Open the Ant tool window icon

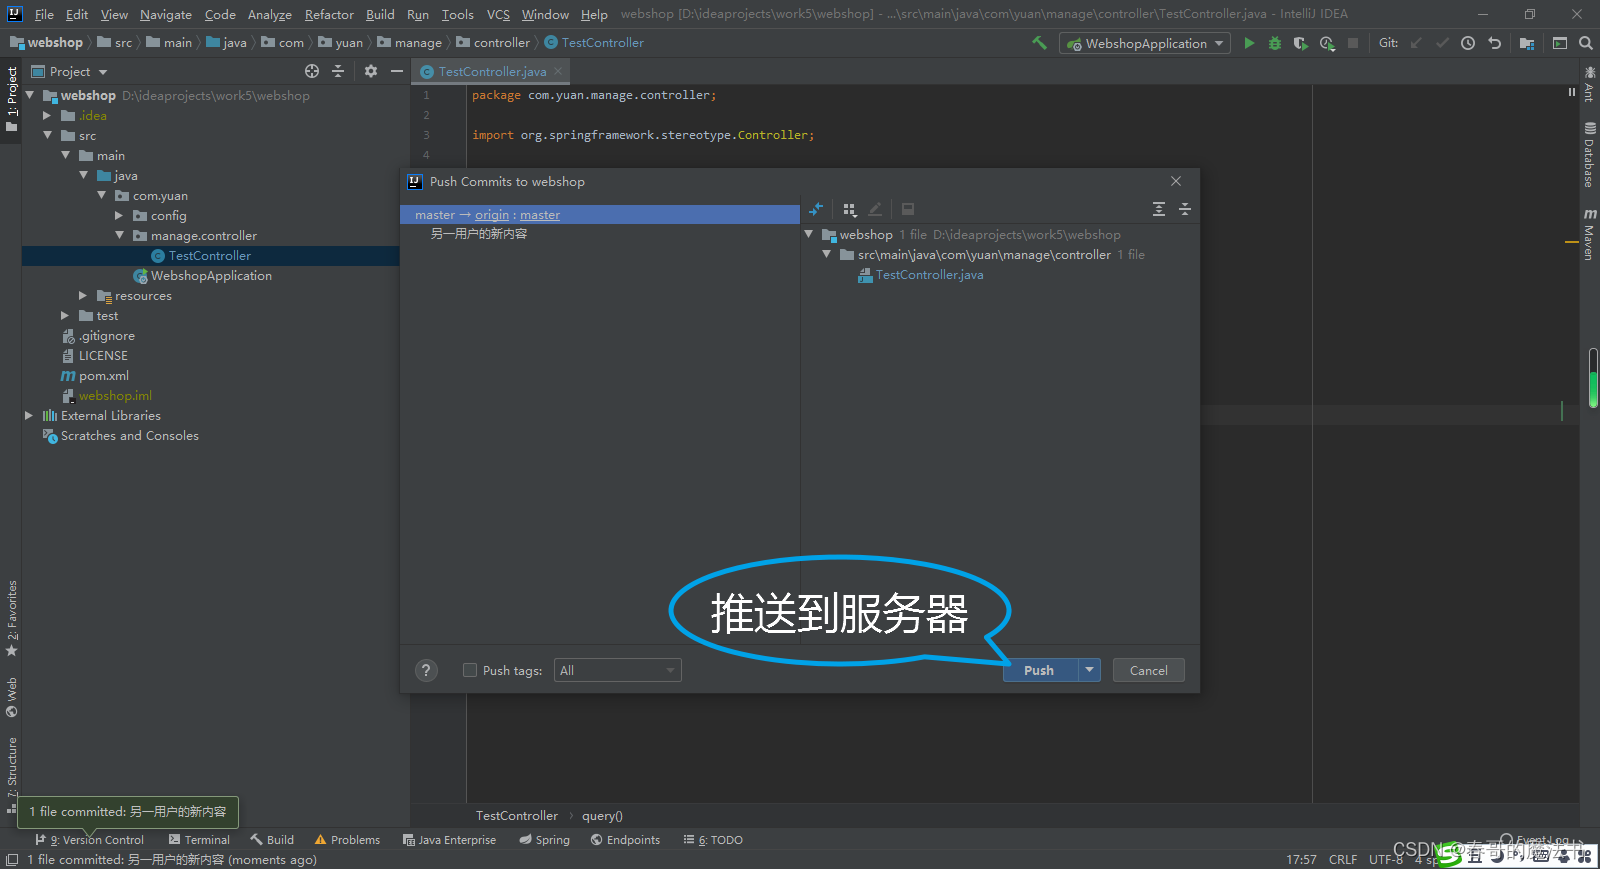[1589, 84]
